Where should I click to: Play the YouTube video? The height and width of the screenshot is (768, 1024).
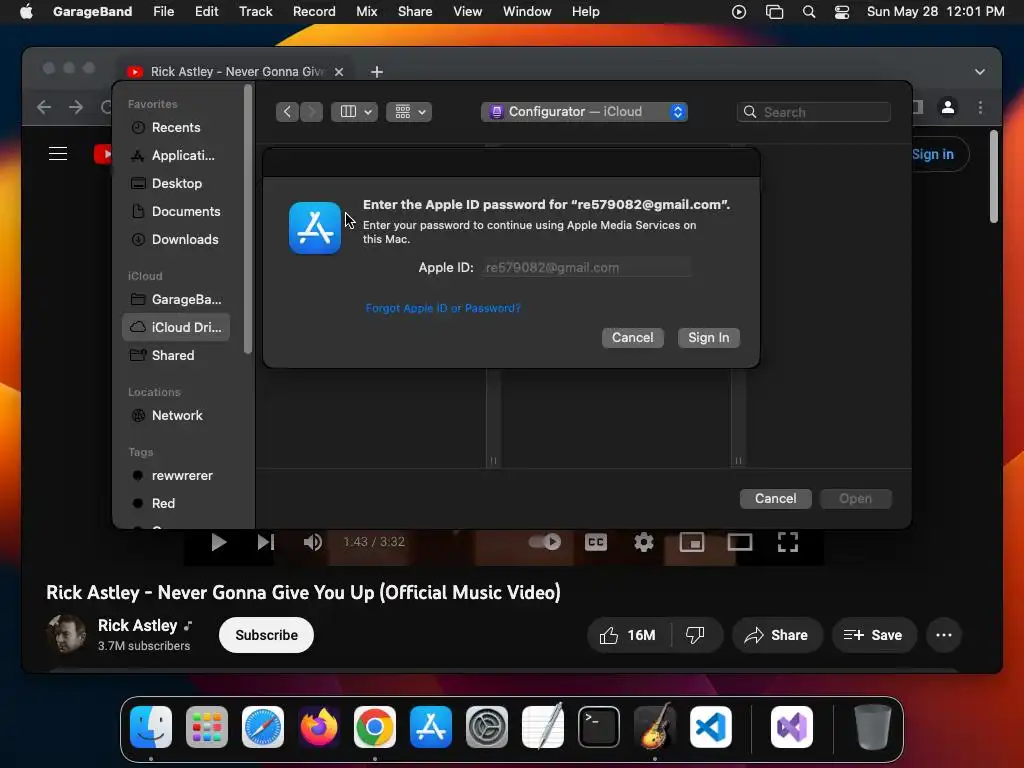(x=218, y=542)
